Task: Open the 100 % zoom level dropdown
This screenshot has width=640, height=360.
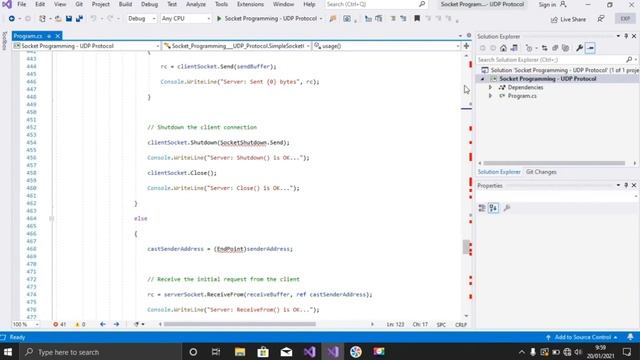Action: [26, 324]
